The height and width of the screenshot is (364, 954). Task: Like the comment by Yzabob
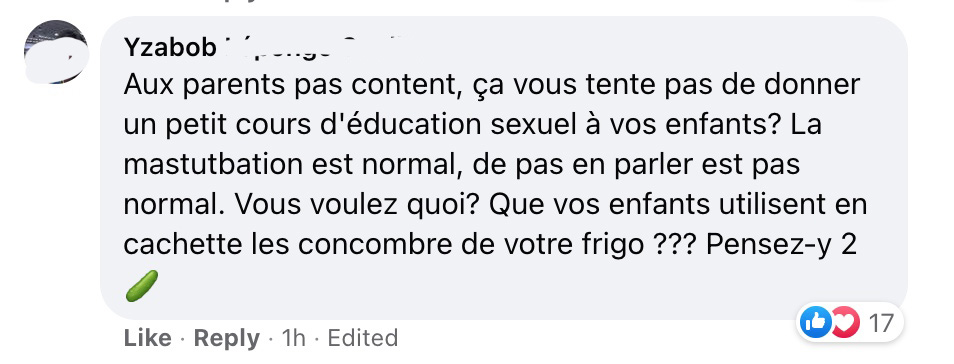point(147,338)
